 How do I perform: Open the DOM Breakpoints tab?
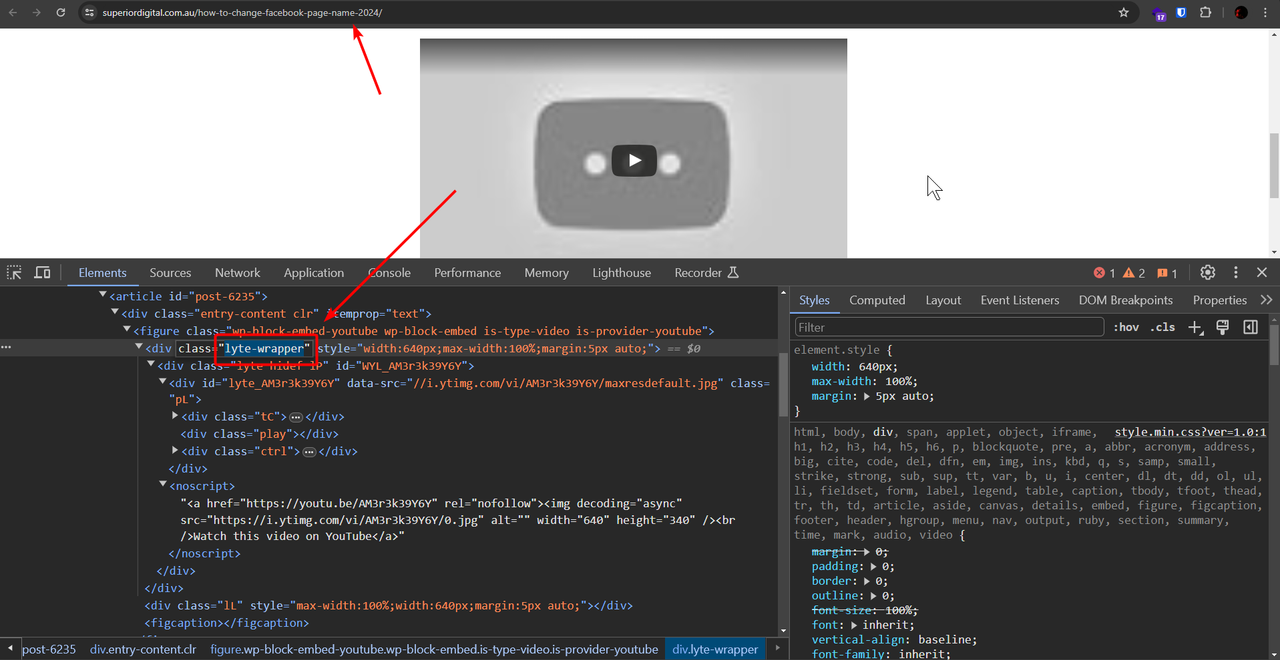click(1125, 300)
